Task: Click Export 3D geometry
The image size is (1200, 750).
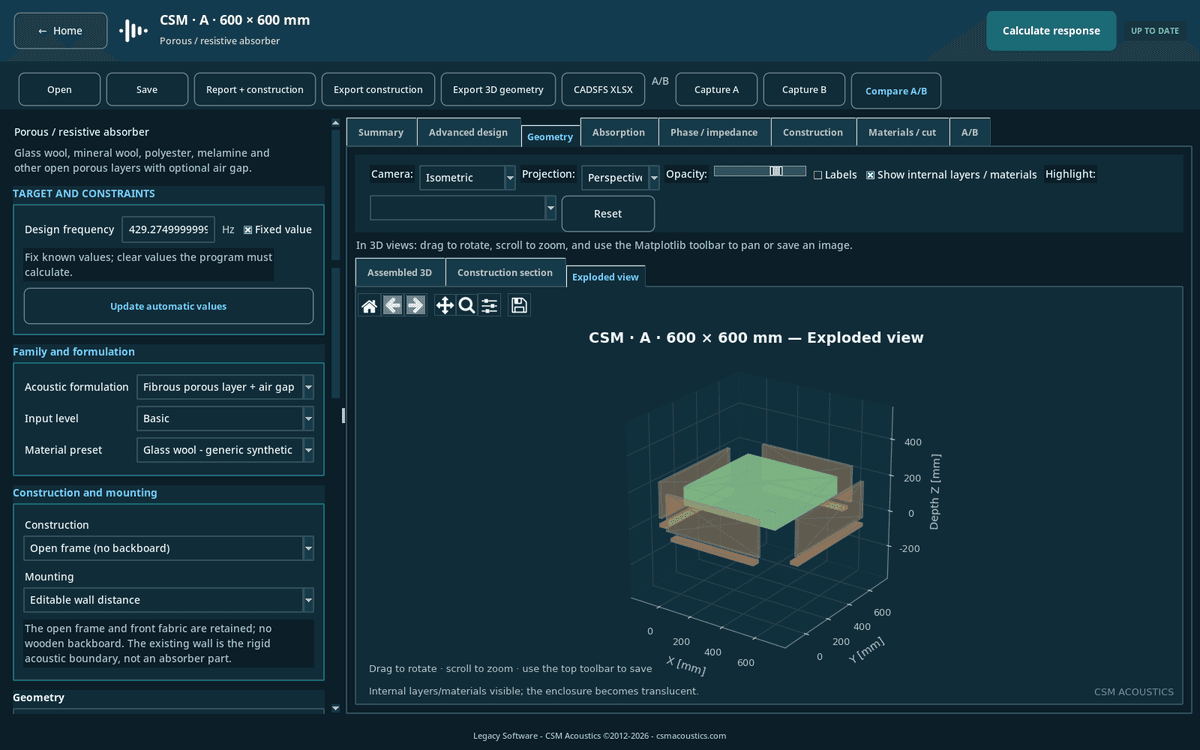Action: click(x=498, y=90)
